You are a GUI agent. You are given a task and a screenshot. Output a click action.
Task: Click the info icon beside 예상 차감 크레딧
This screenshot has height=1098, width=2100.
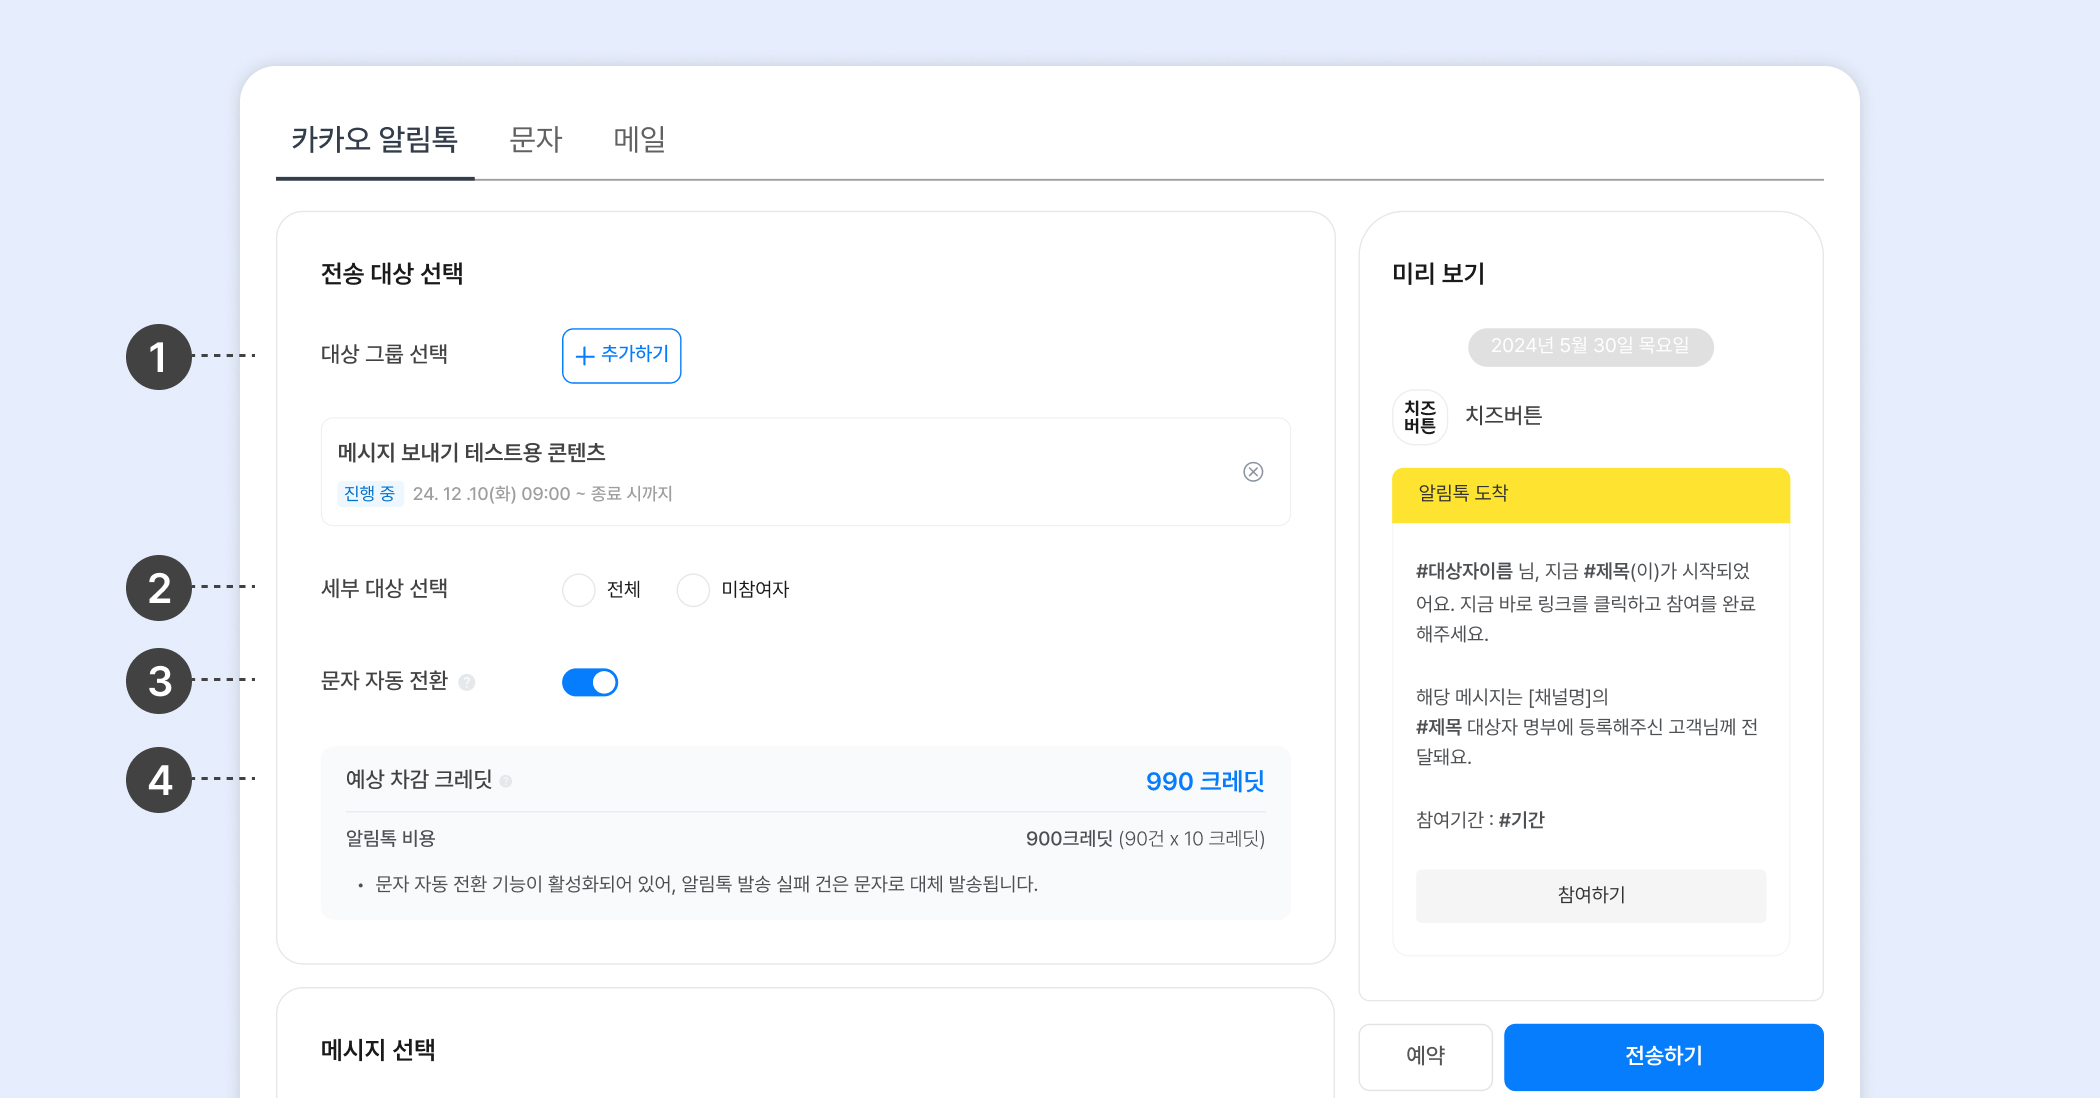[506, 781]
